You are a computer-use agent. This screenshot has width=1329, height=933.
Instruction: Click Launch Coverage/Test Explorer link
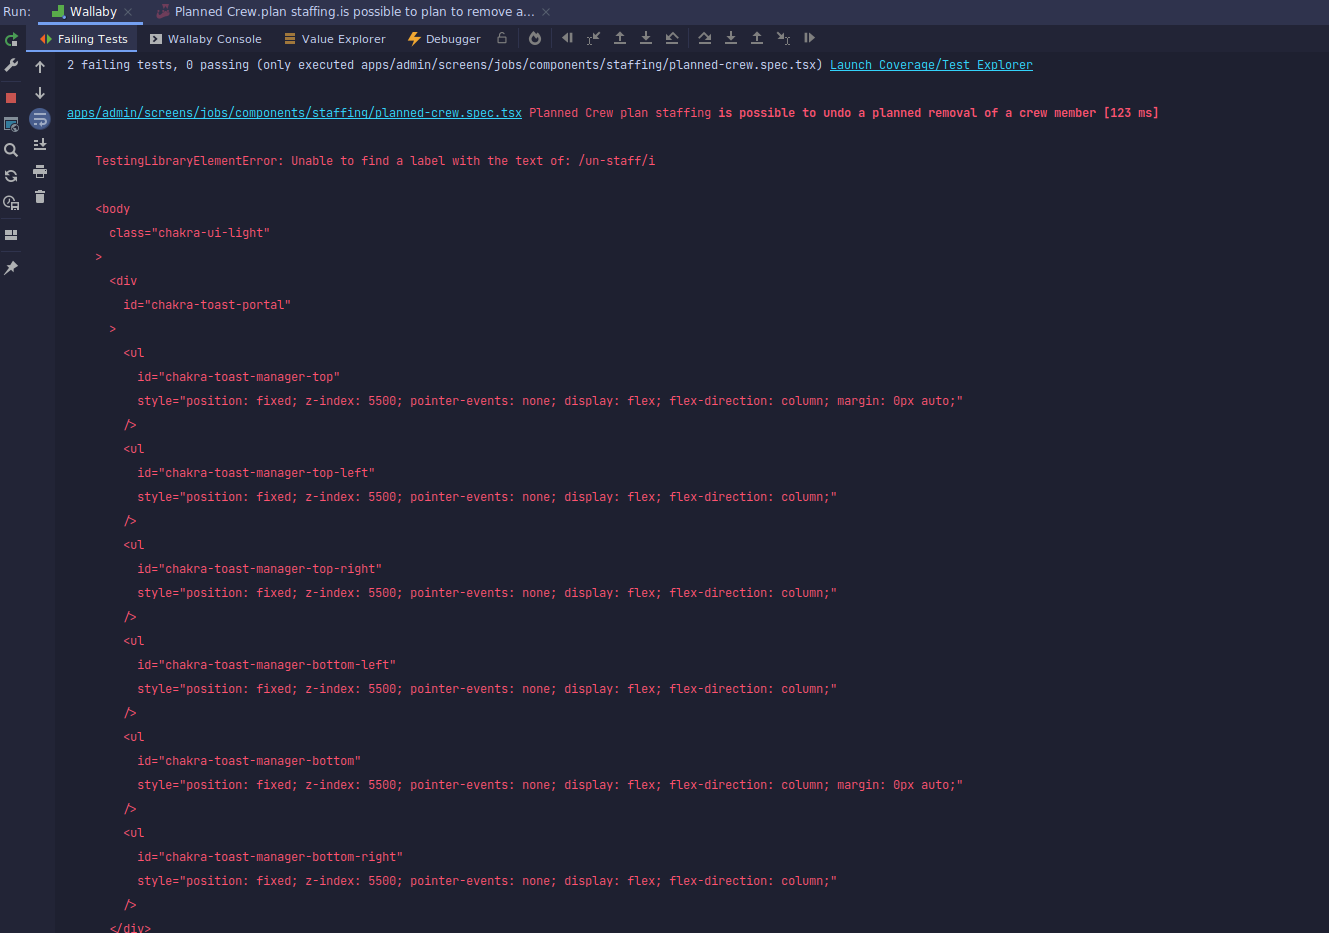[x=930, y=64]
